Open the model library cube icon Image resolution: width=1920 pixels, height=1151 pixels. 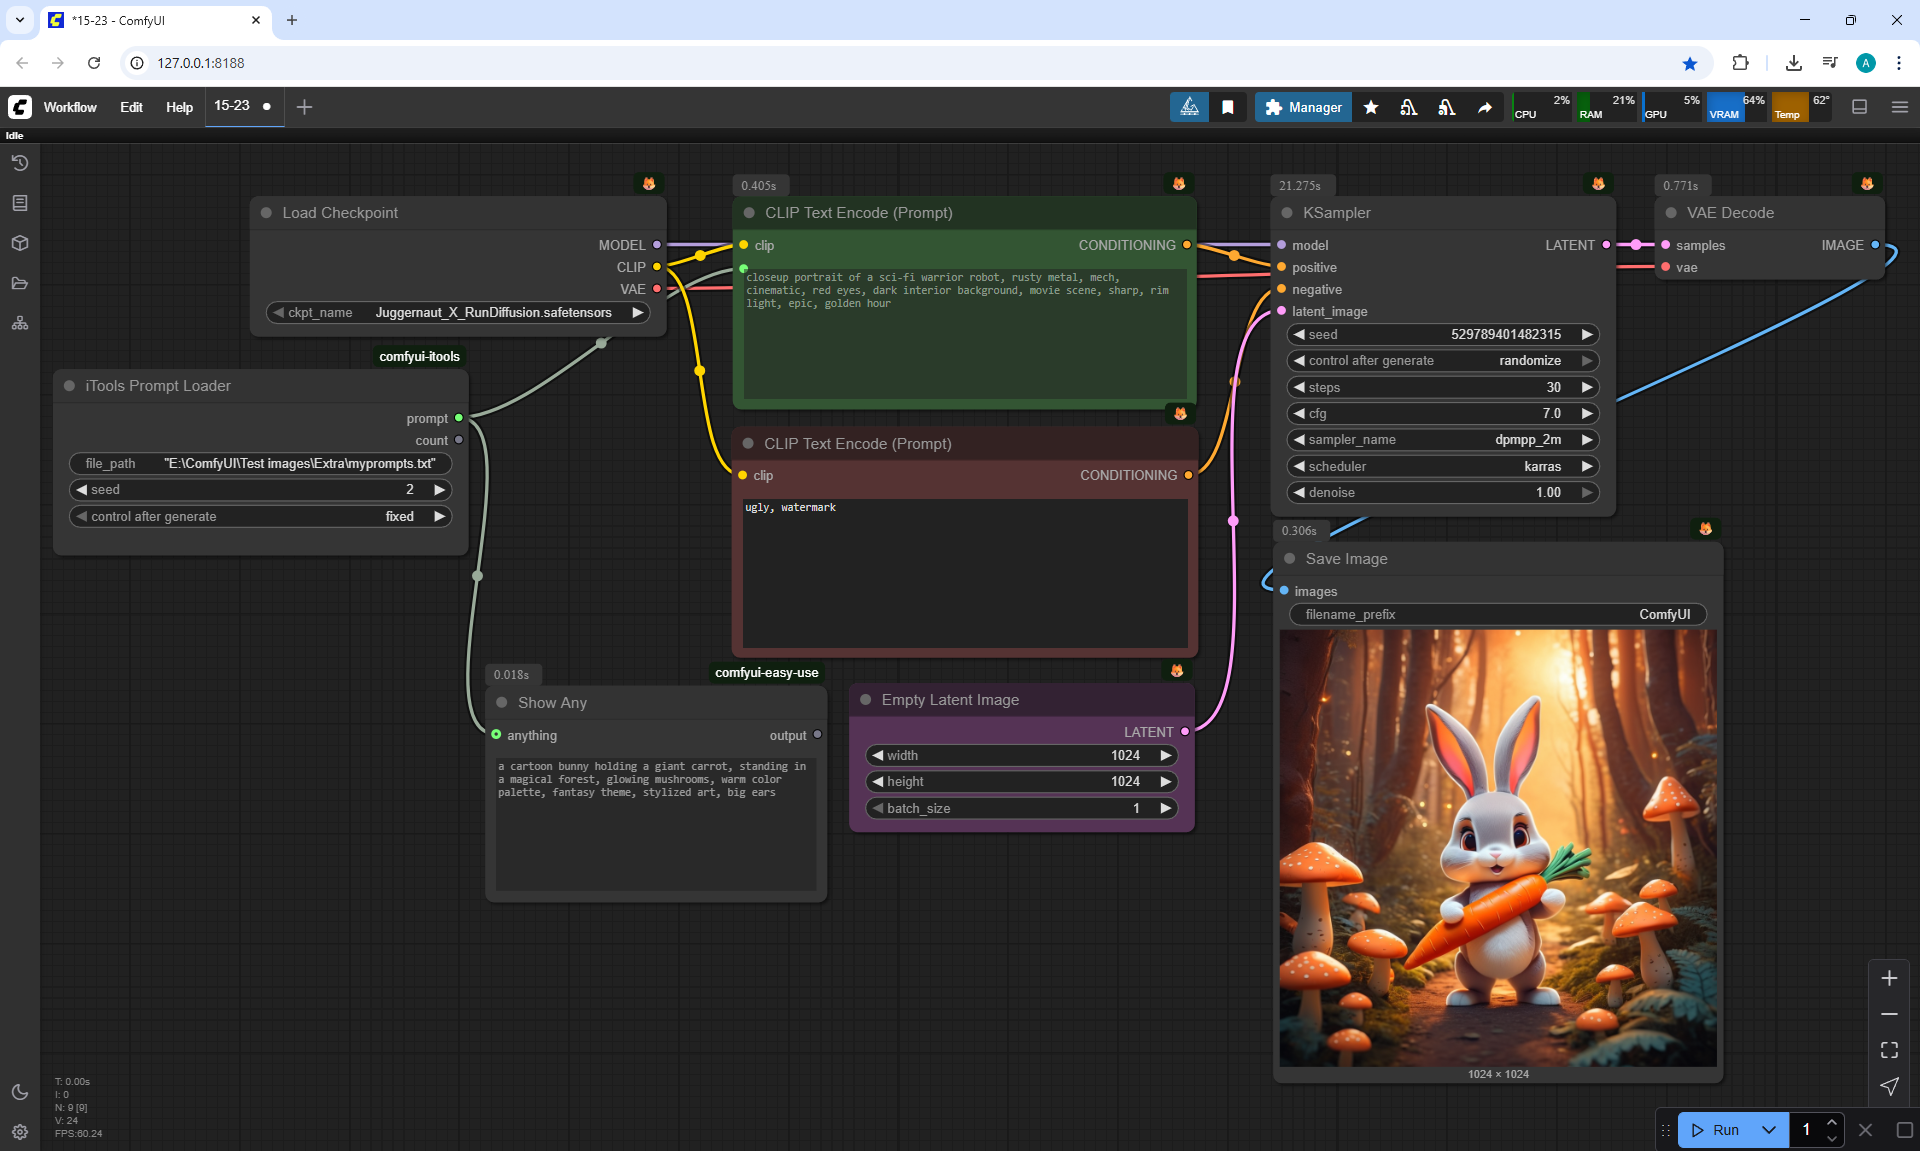20,243
